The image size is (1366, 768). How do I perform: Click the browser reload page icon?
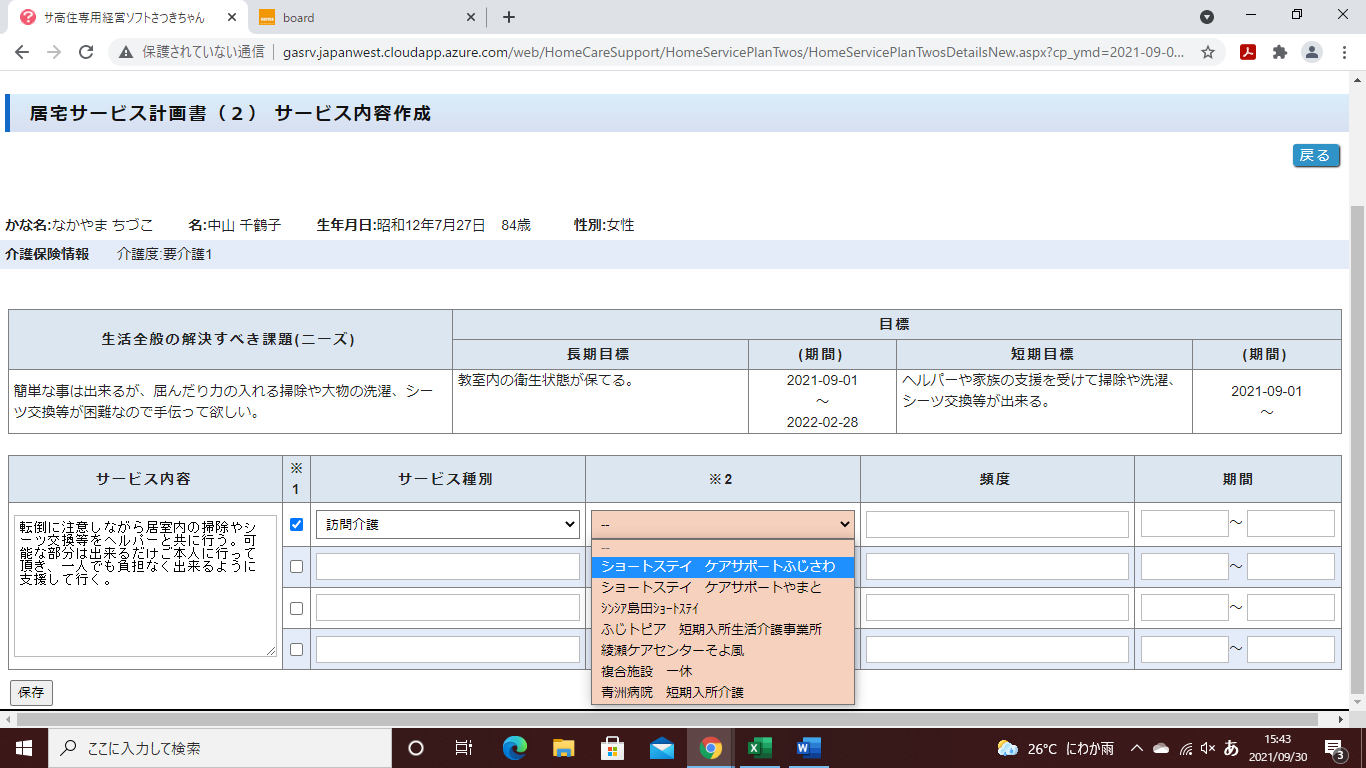pos(86,52)
